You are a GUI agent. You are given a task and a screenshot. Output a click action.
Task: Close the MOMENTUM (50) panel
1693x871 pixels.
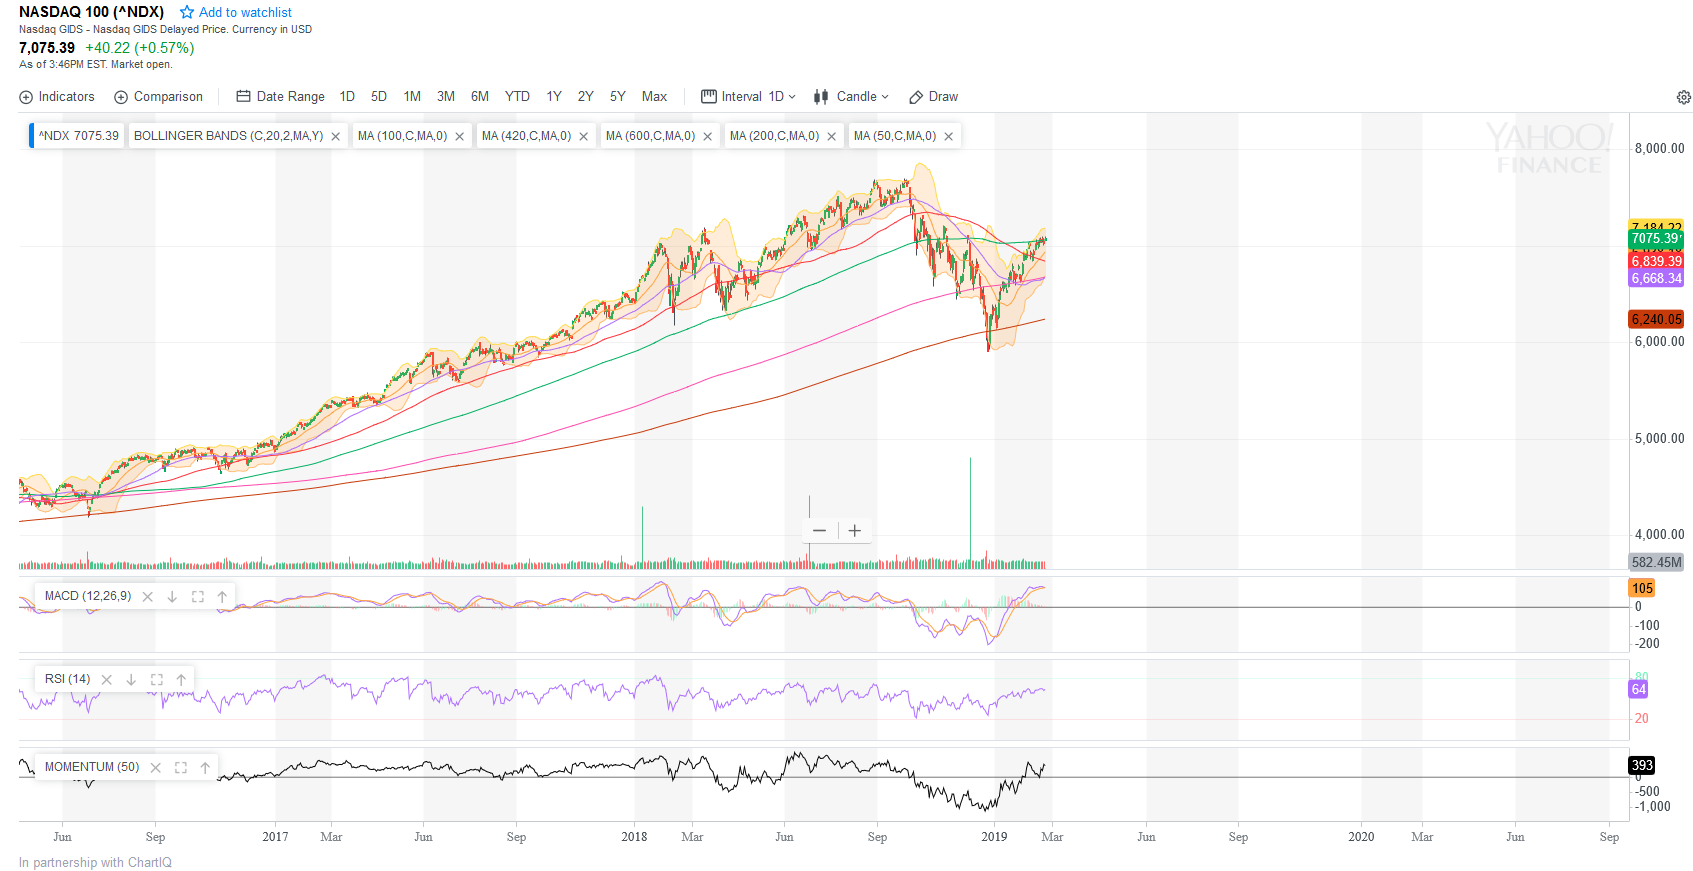156,768
